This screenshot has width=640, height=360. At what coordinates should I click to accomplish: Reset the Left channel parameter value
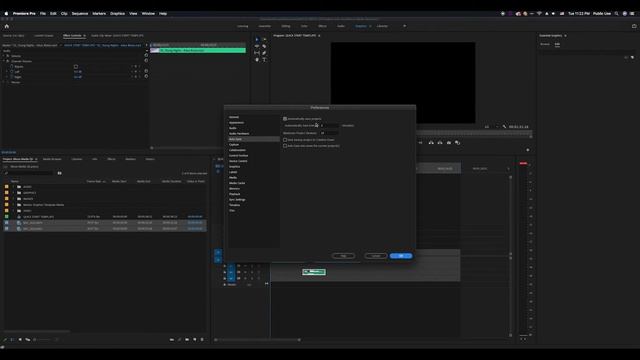click(146, 71)
